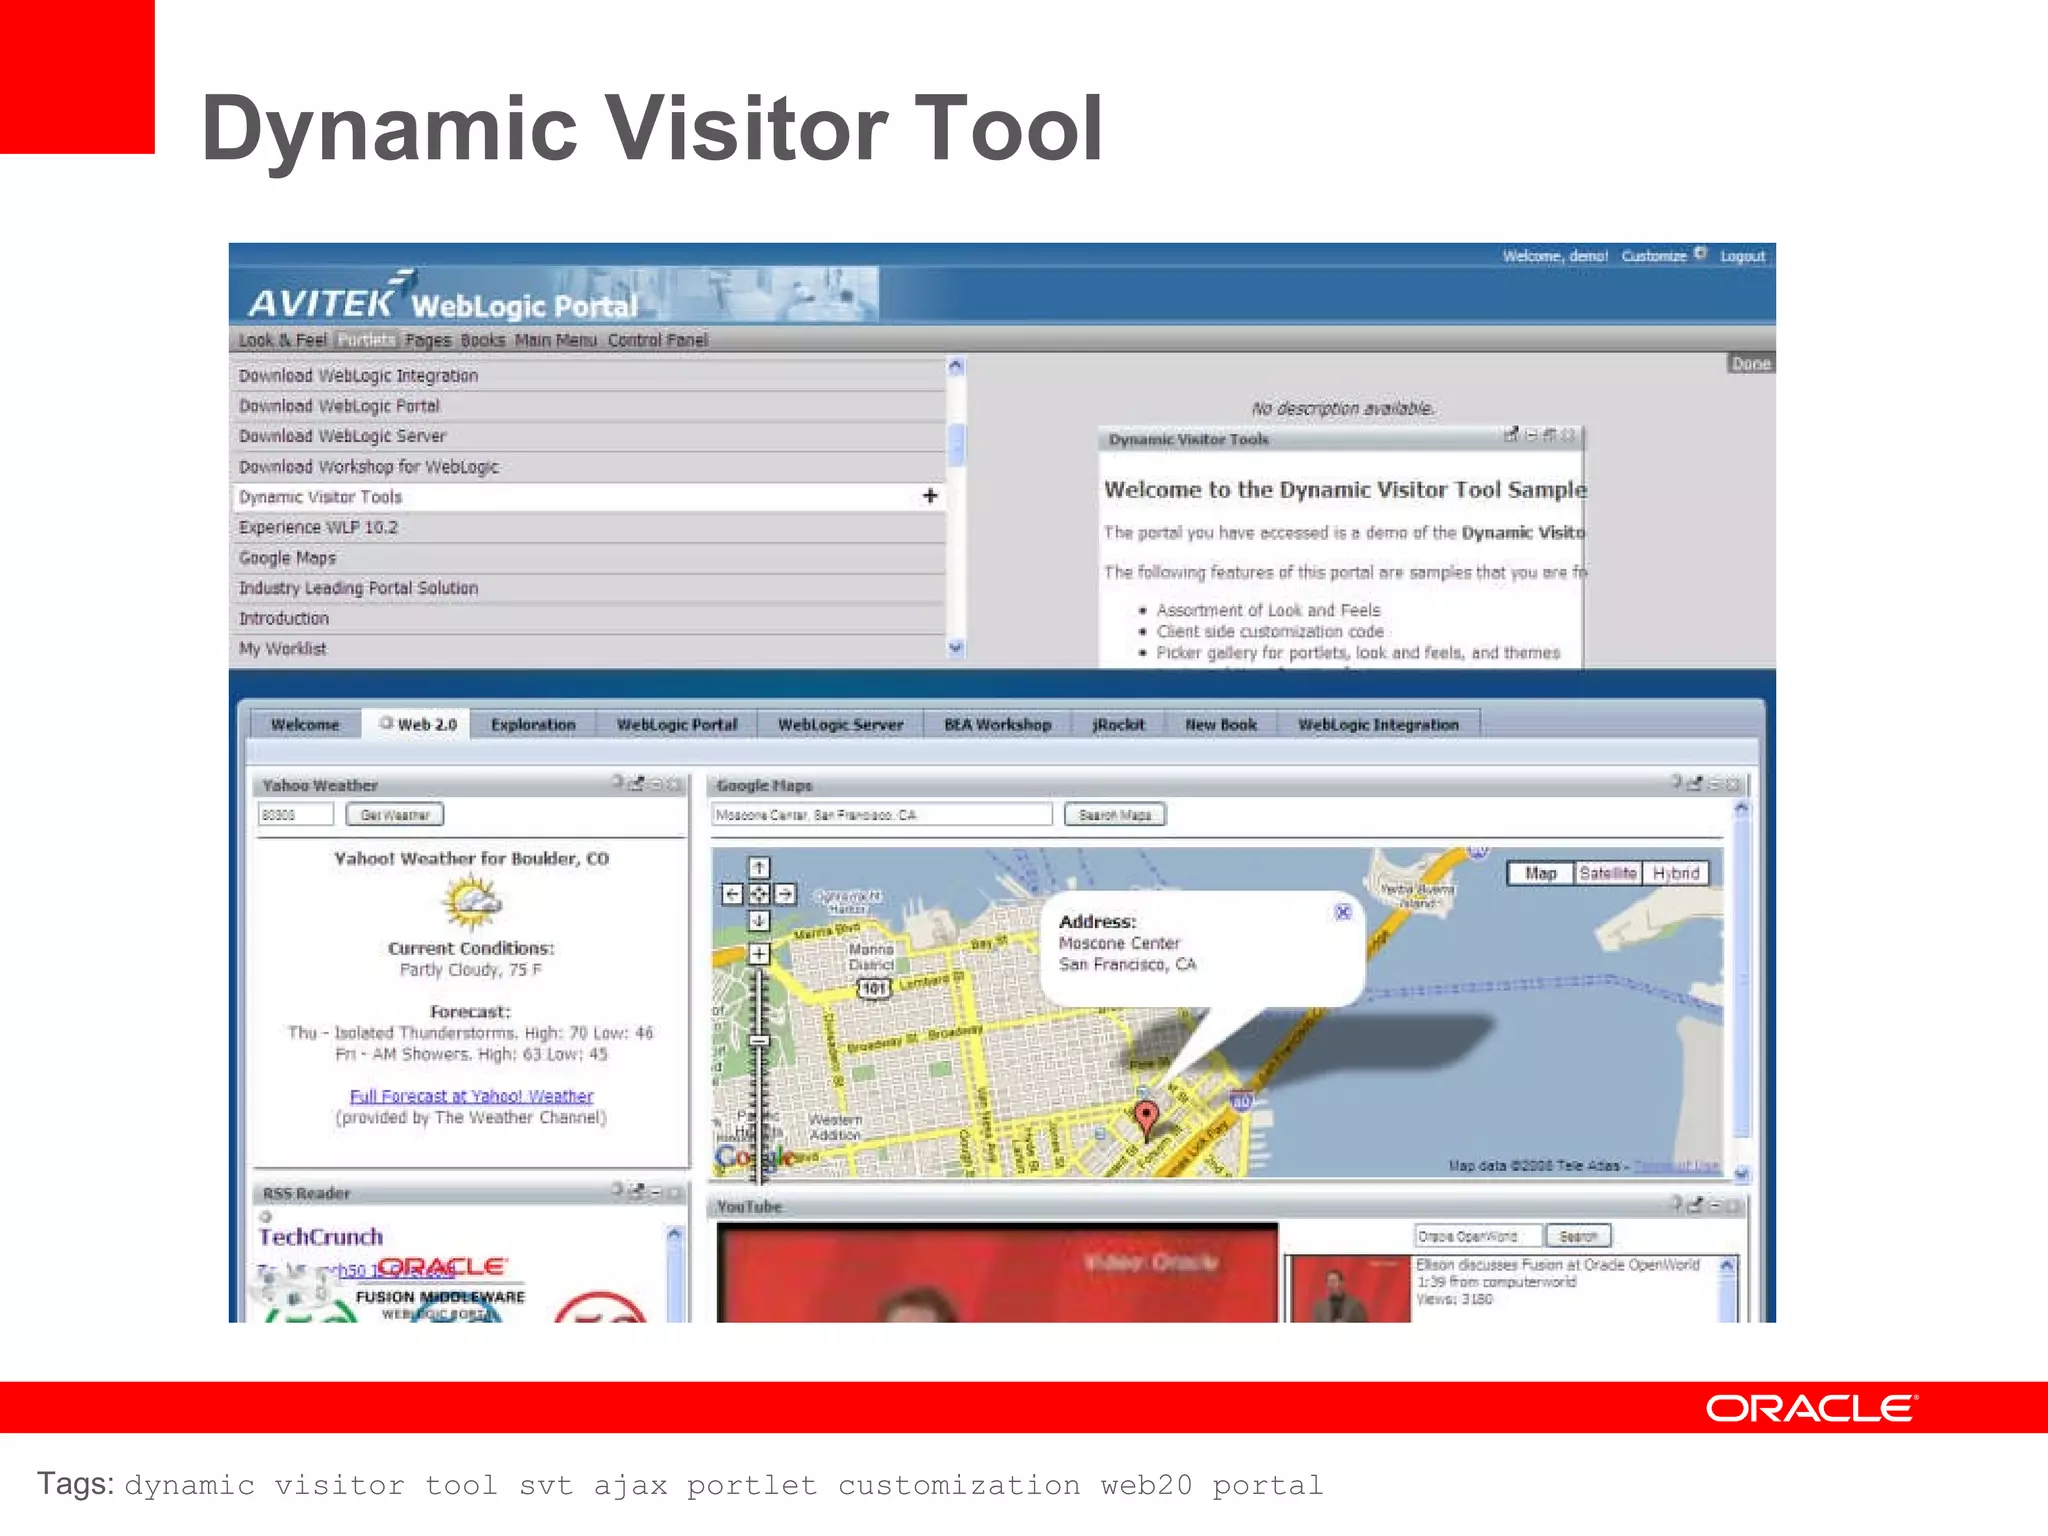Select Google Maps in the portlet list

(x=588, y=558)
